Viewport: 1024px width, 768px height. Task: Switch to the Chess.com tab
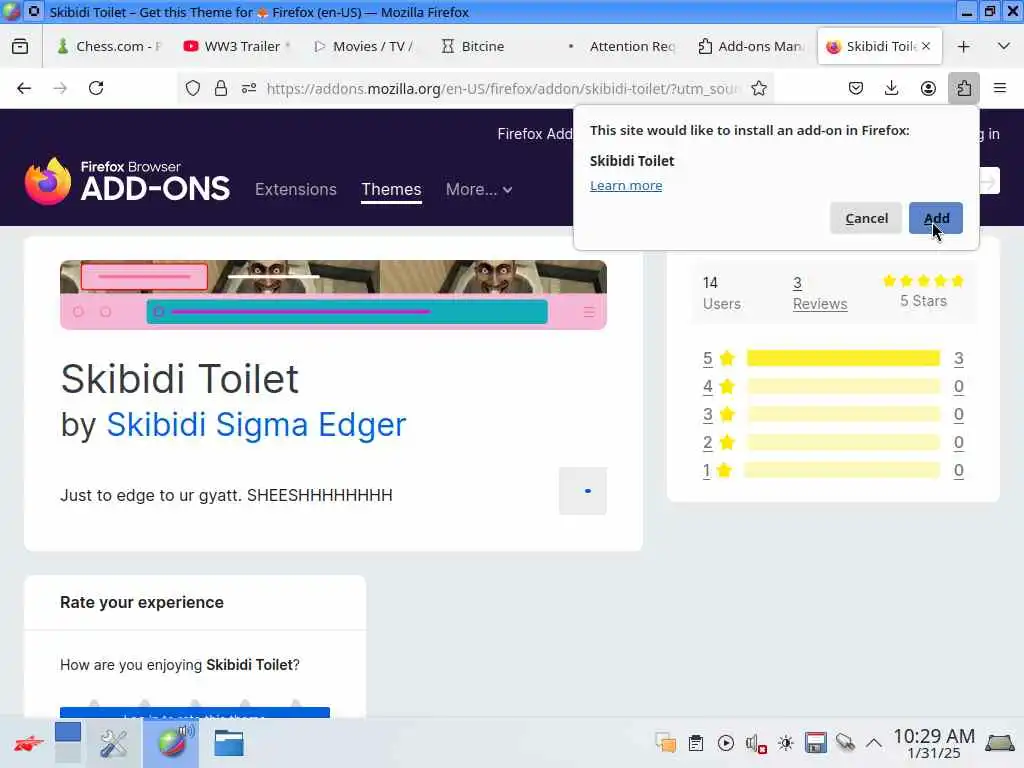[108, 46]
